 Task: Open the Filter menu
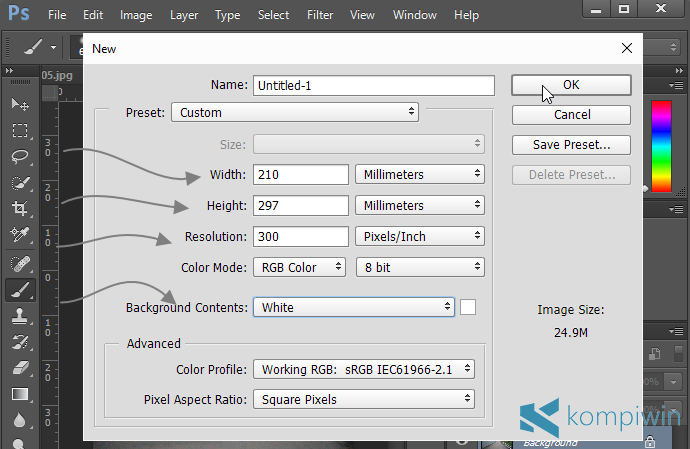click(x=320, y=15)
